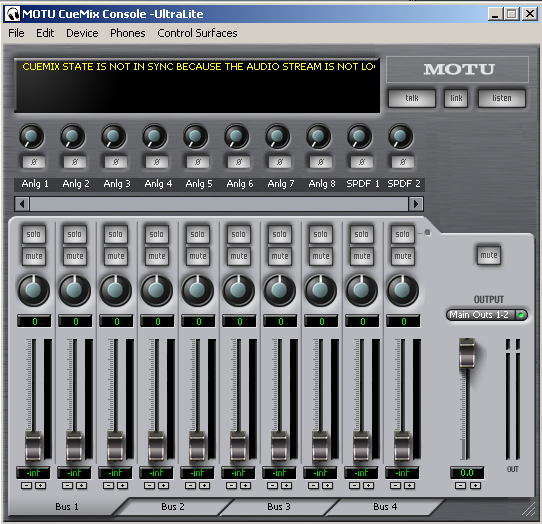Click the SPDF 2 trim knob
The image size is (542, 524).
tap(401, 137)
